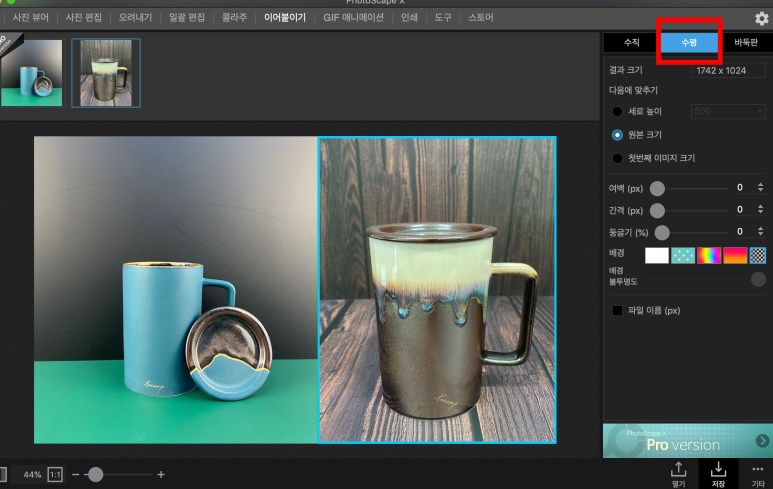Screen dimensions: 773x489
Task: Click the 1:1 actual size icon
Action: point(55,475)
